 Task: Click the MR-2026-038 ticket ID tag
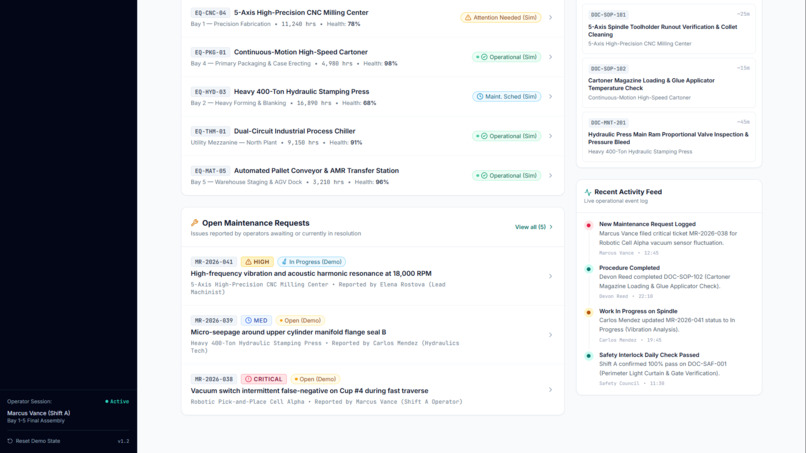tap(214, 379)
